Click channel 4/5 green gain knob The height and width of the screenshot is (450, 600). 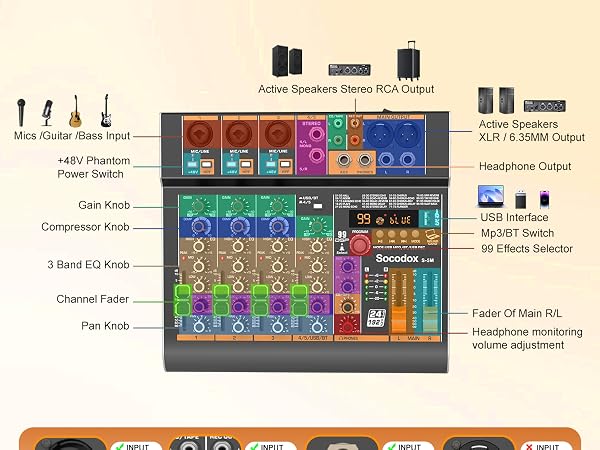316,227
